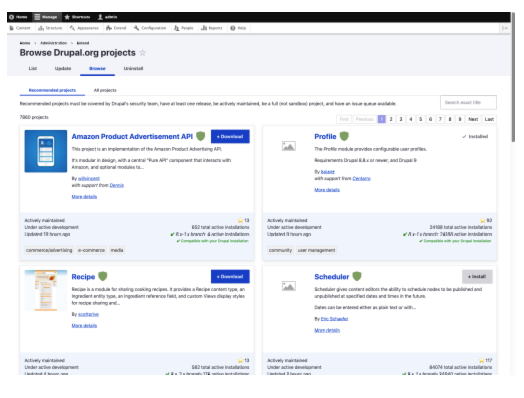Click the page vertical scrollbar
524x398 pixels.
pyautogui.click(x=513, y=77)
